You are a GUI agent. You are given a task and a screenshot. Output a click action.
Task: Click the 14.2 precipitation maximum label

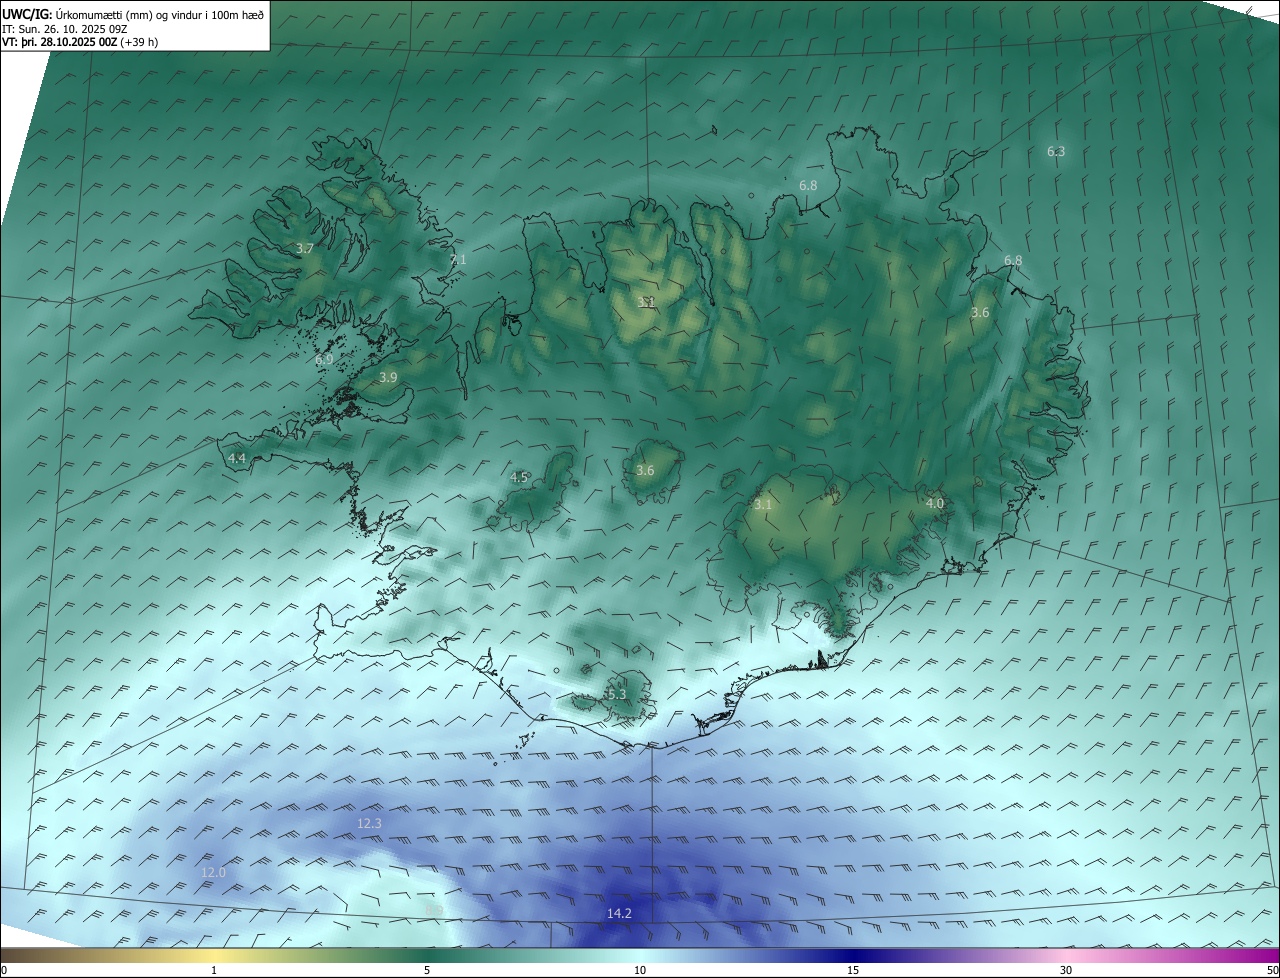[619, 914]
